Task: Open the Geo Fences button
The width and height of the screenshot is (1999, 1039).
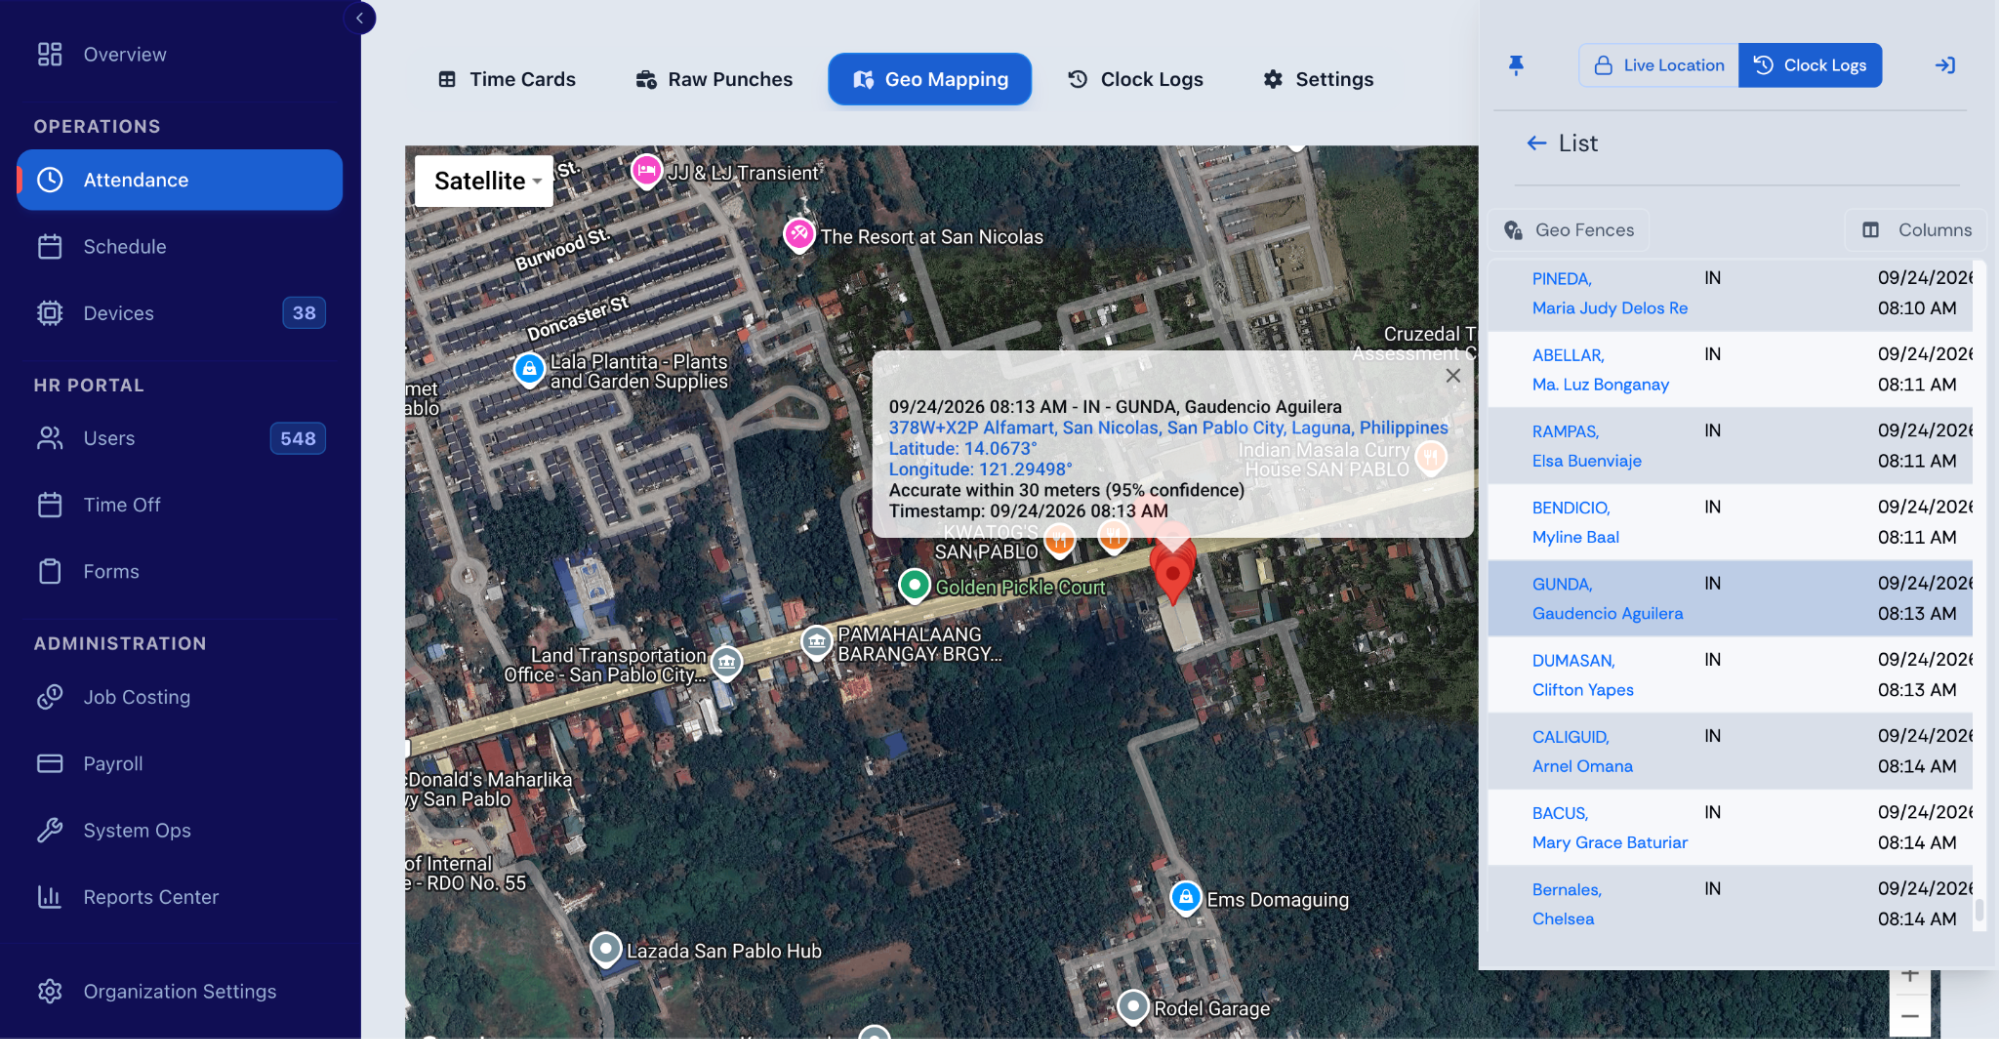Action: pyautogui.click(x=1569, y=230)
